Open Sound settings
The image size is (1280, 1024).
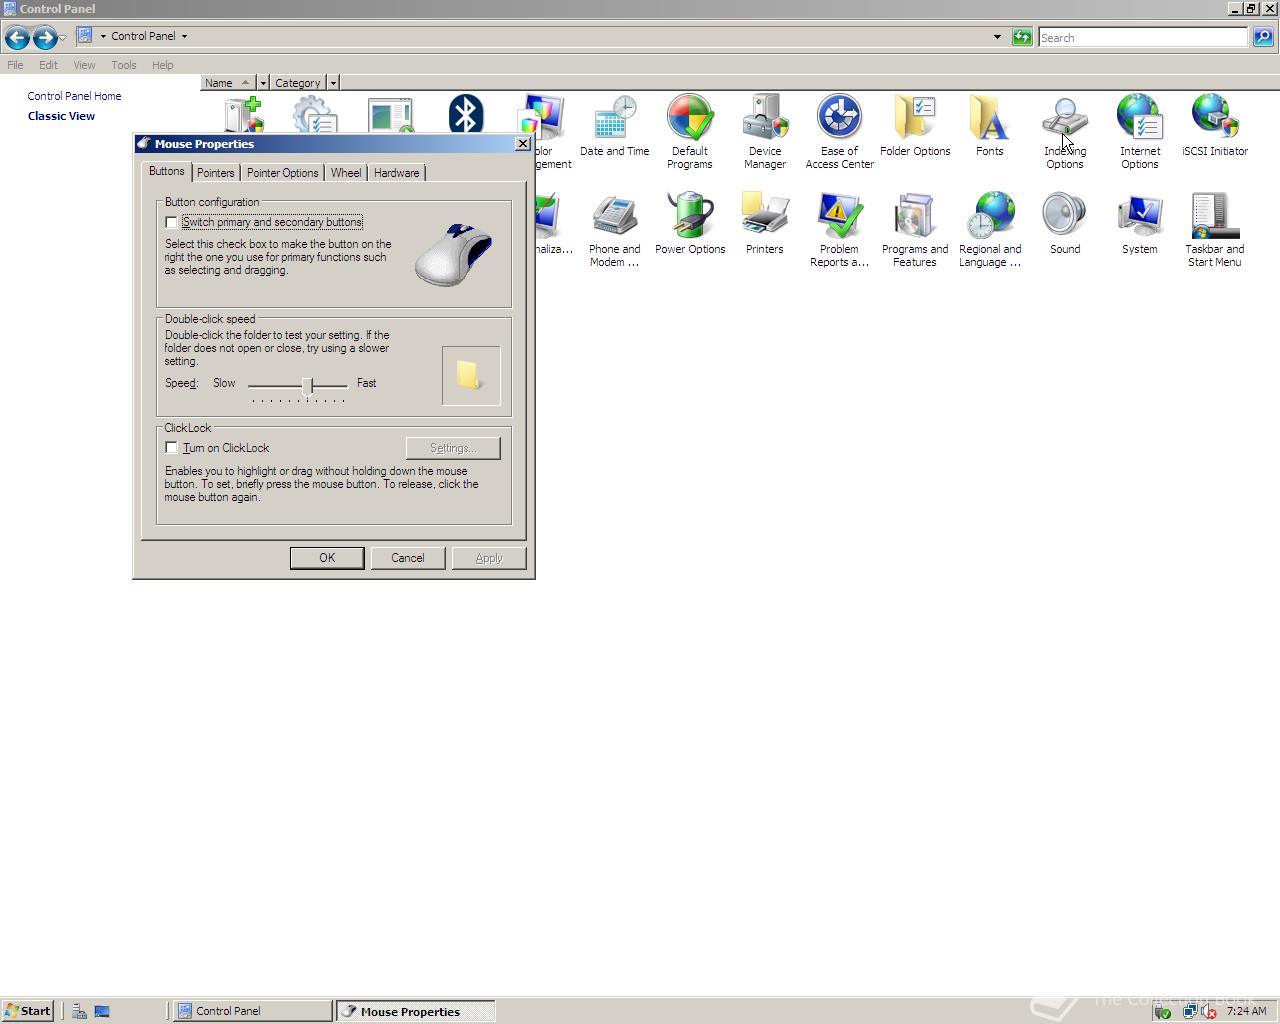(1065, 225)
